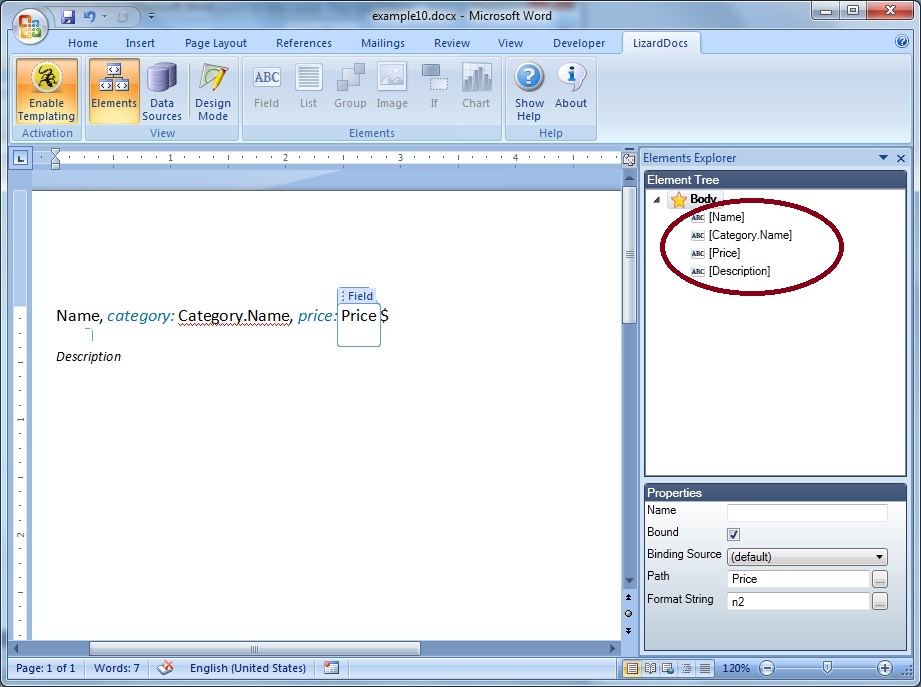Screen dimensions: 921x687
Task: Undo last action in quick access toolbar
Action: pos(89,16)
